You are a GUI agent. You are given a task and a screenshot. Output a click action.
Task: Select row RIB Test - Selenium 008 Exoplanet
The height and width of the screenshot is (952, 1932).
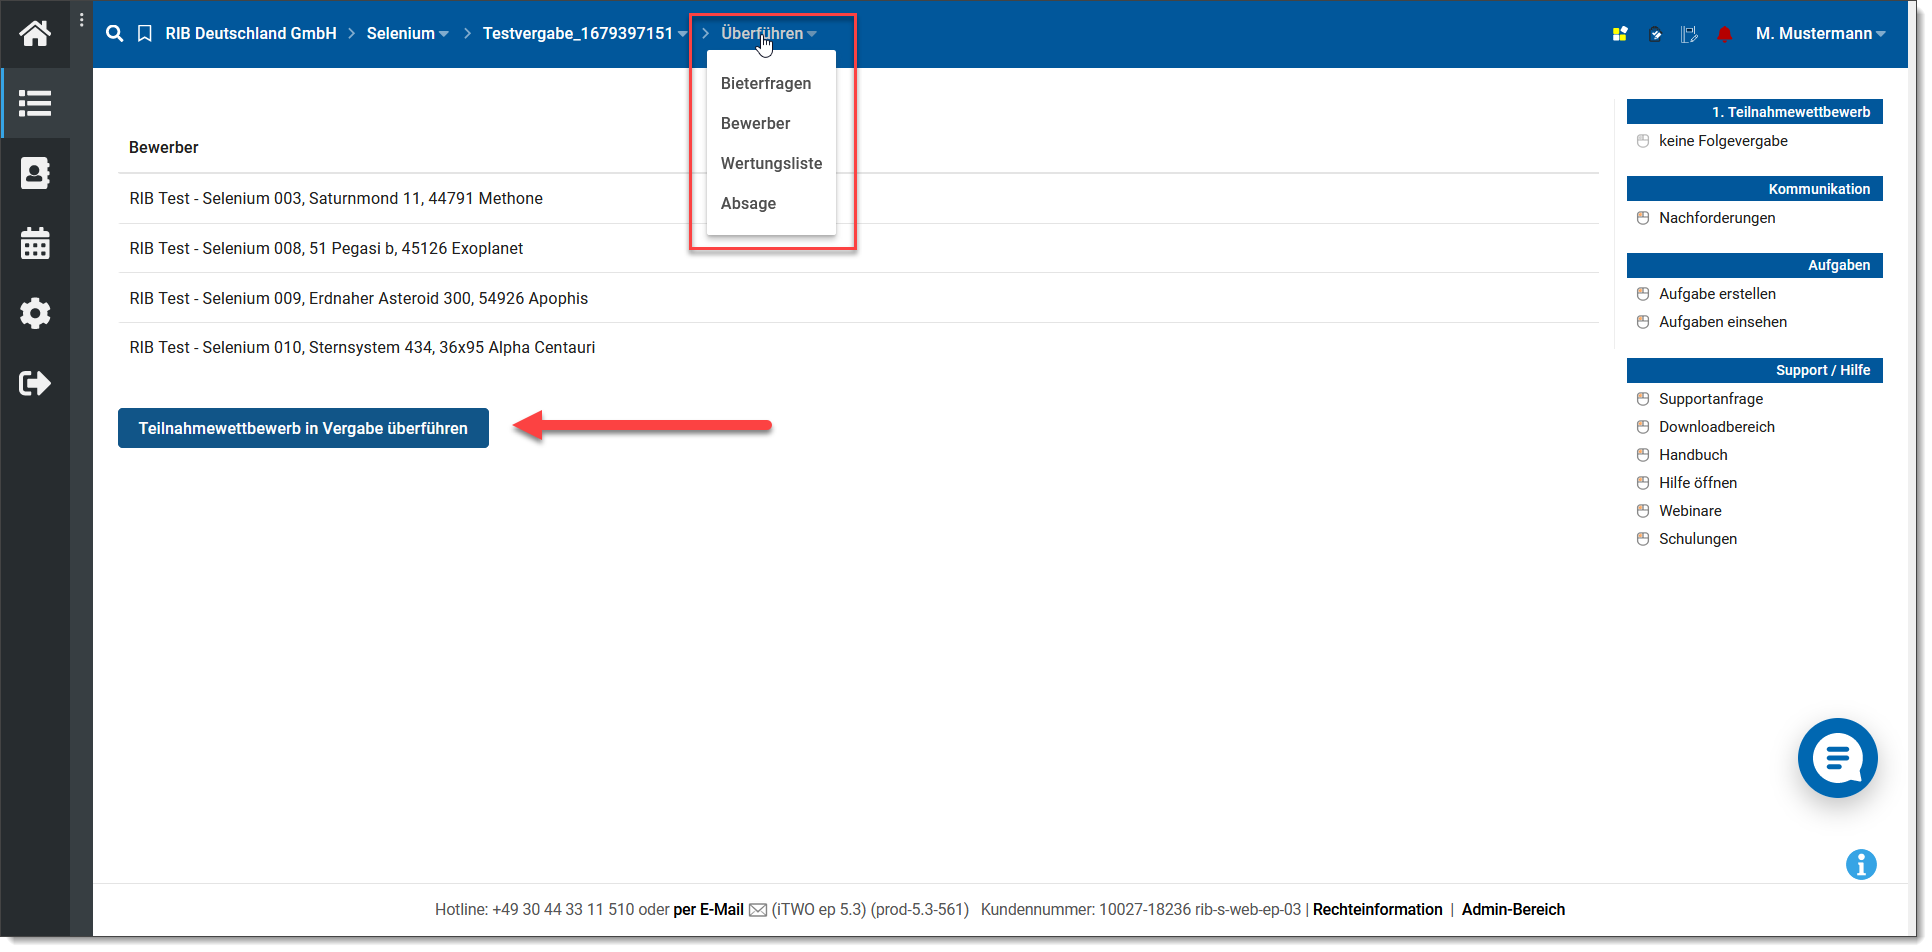click(858, 249)
